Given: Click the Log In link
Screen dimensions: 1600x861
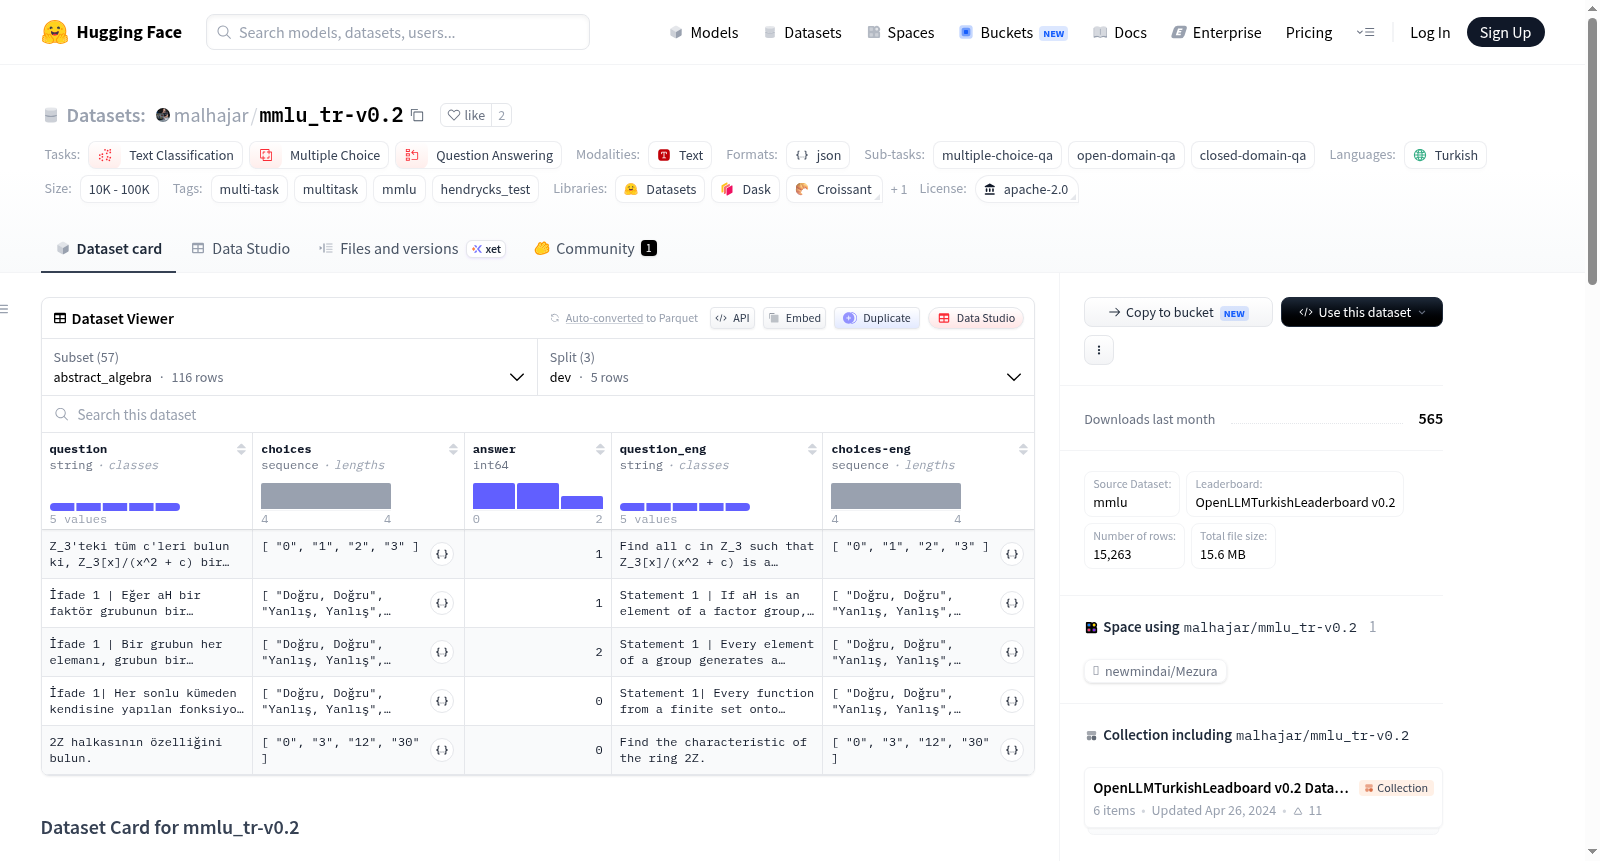Looking at the screenshot, I should (x=1430, y=32).
